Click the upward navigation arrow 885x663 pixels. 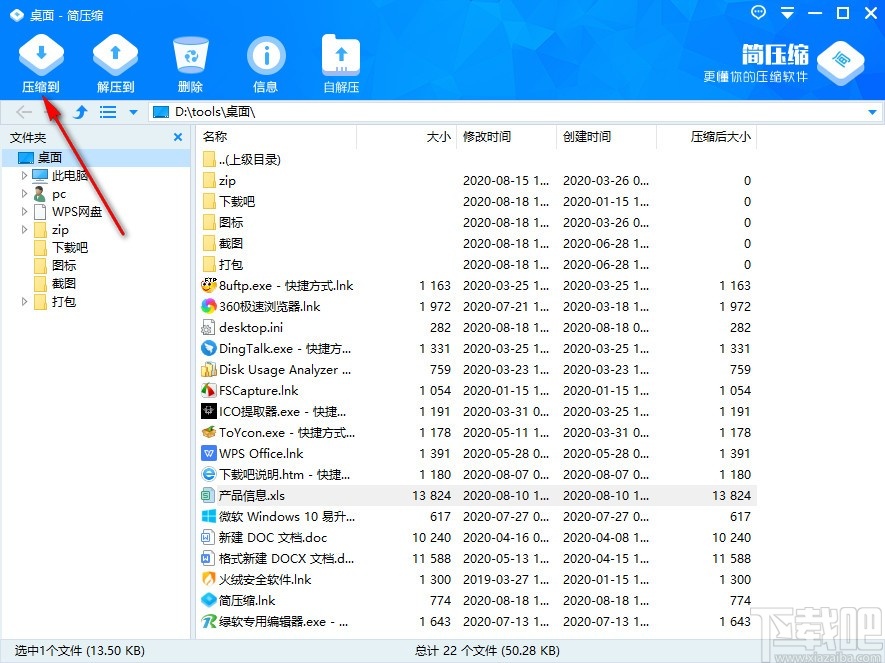[79, 111]
